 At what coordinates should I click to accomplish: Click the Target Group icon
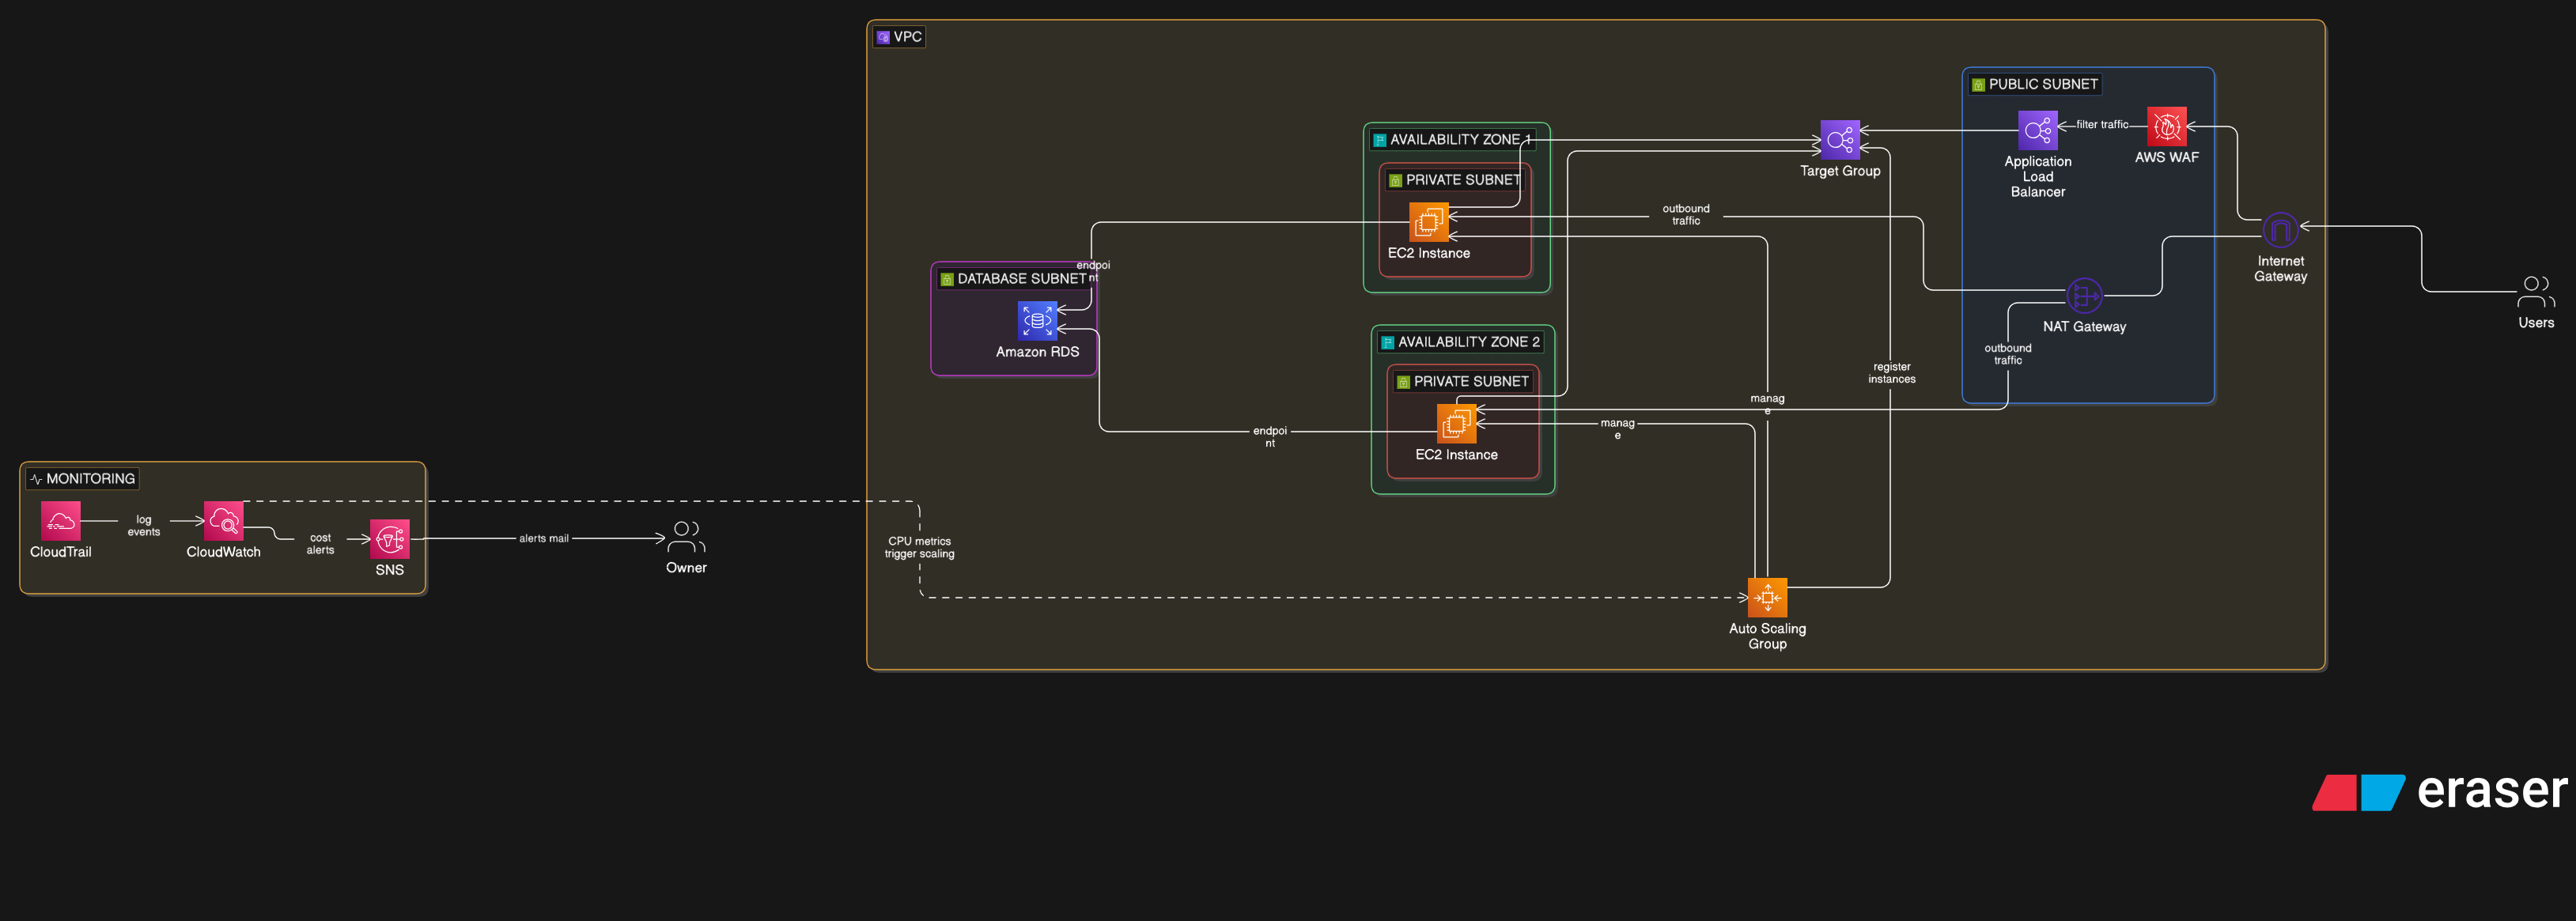1840,140
